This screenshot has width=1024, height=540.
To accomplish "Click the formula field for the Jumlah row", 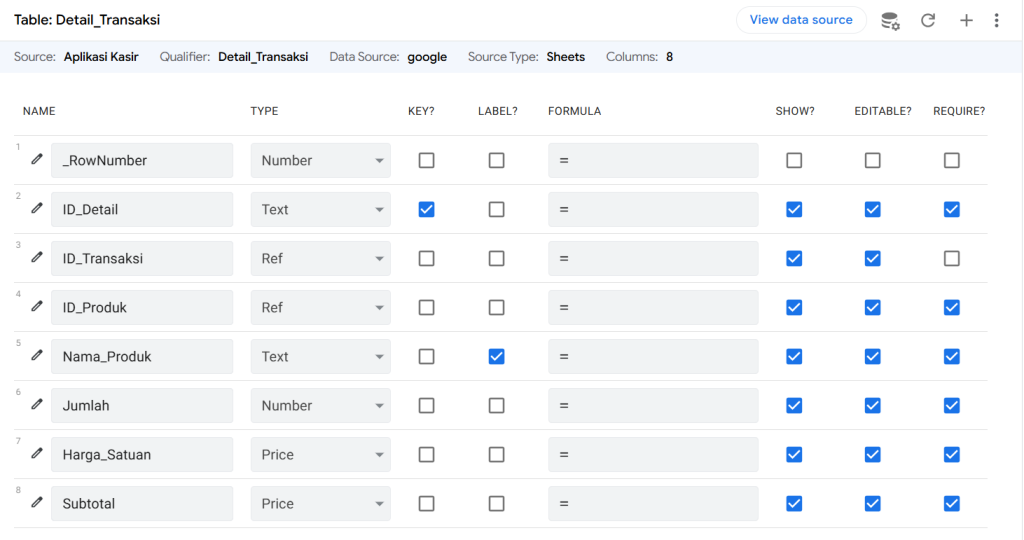I will [653, 405].
